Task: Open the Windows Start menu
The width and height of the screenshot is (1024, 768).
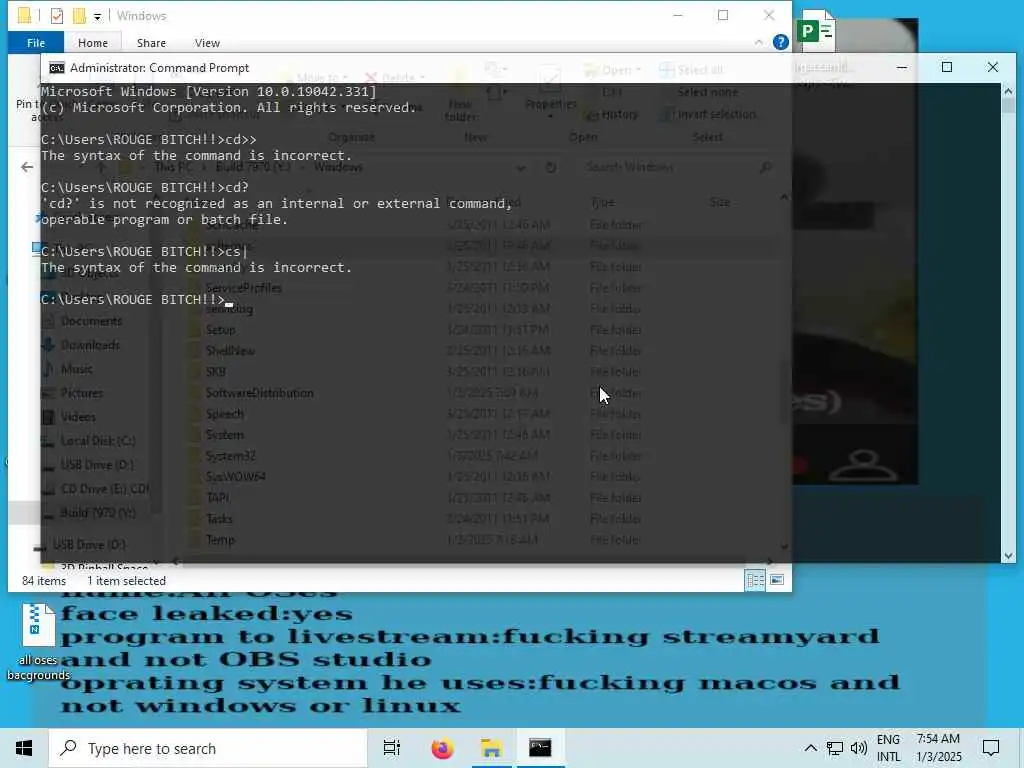Action: point(24,748)
